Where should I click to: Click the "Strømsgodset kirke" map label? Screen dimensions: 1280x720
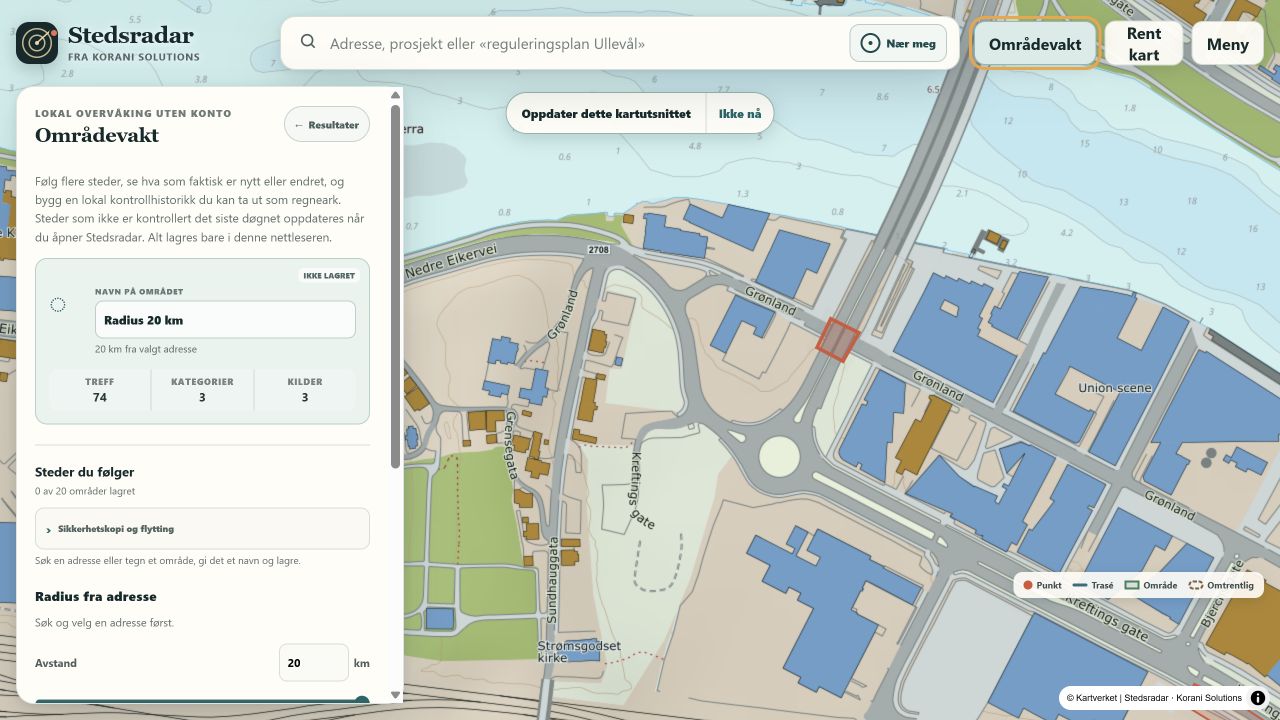(x=580, y=652)
